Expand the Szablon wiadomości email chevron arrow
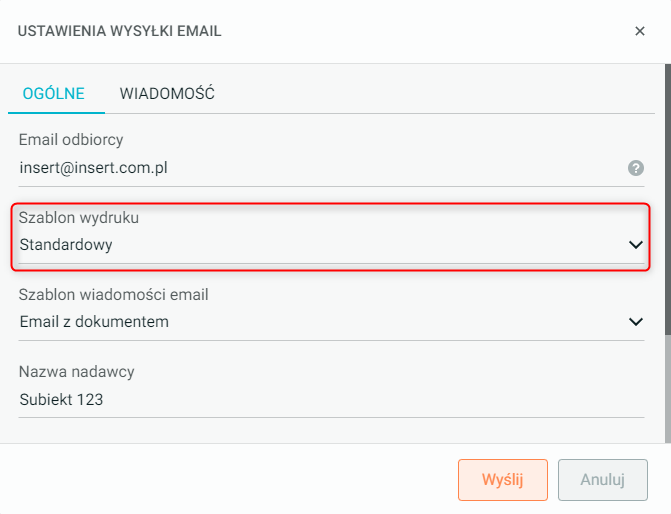This screenshot has height=514, width=671. coord(635,322)
